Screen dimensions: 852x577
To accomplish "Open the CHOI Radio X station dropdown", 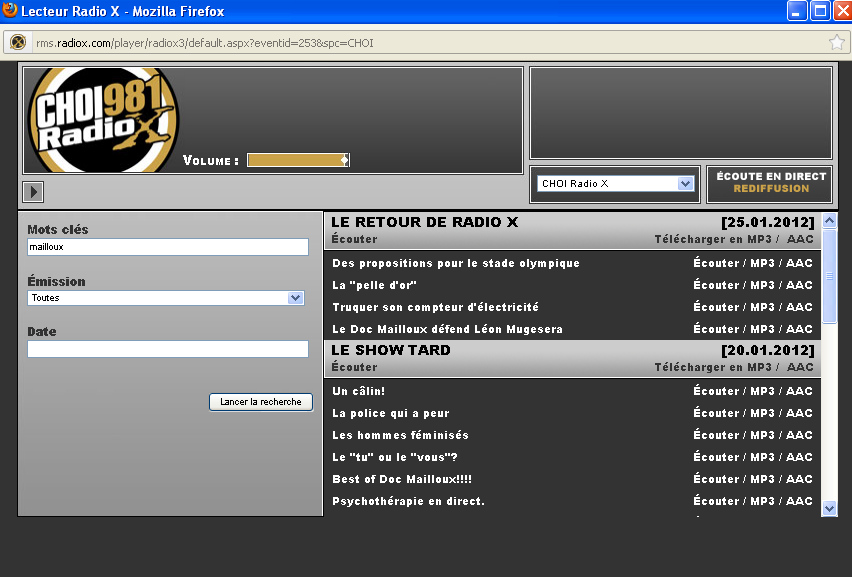I will pyautogui.click(x=615, y=184).
